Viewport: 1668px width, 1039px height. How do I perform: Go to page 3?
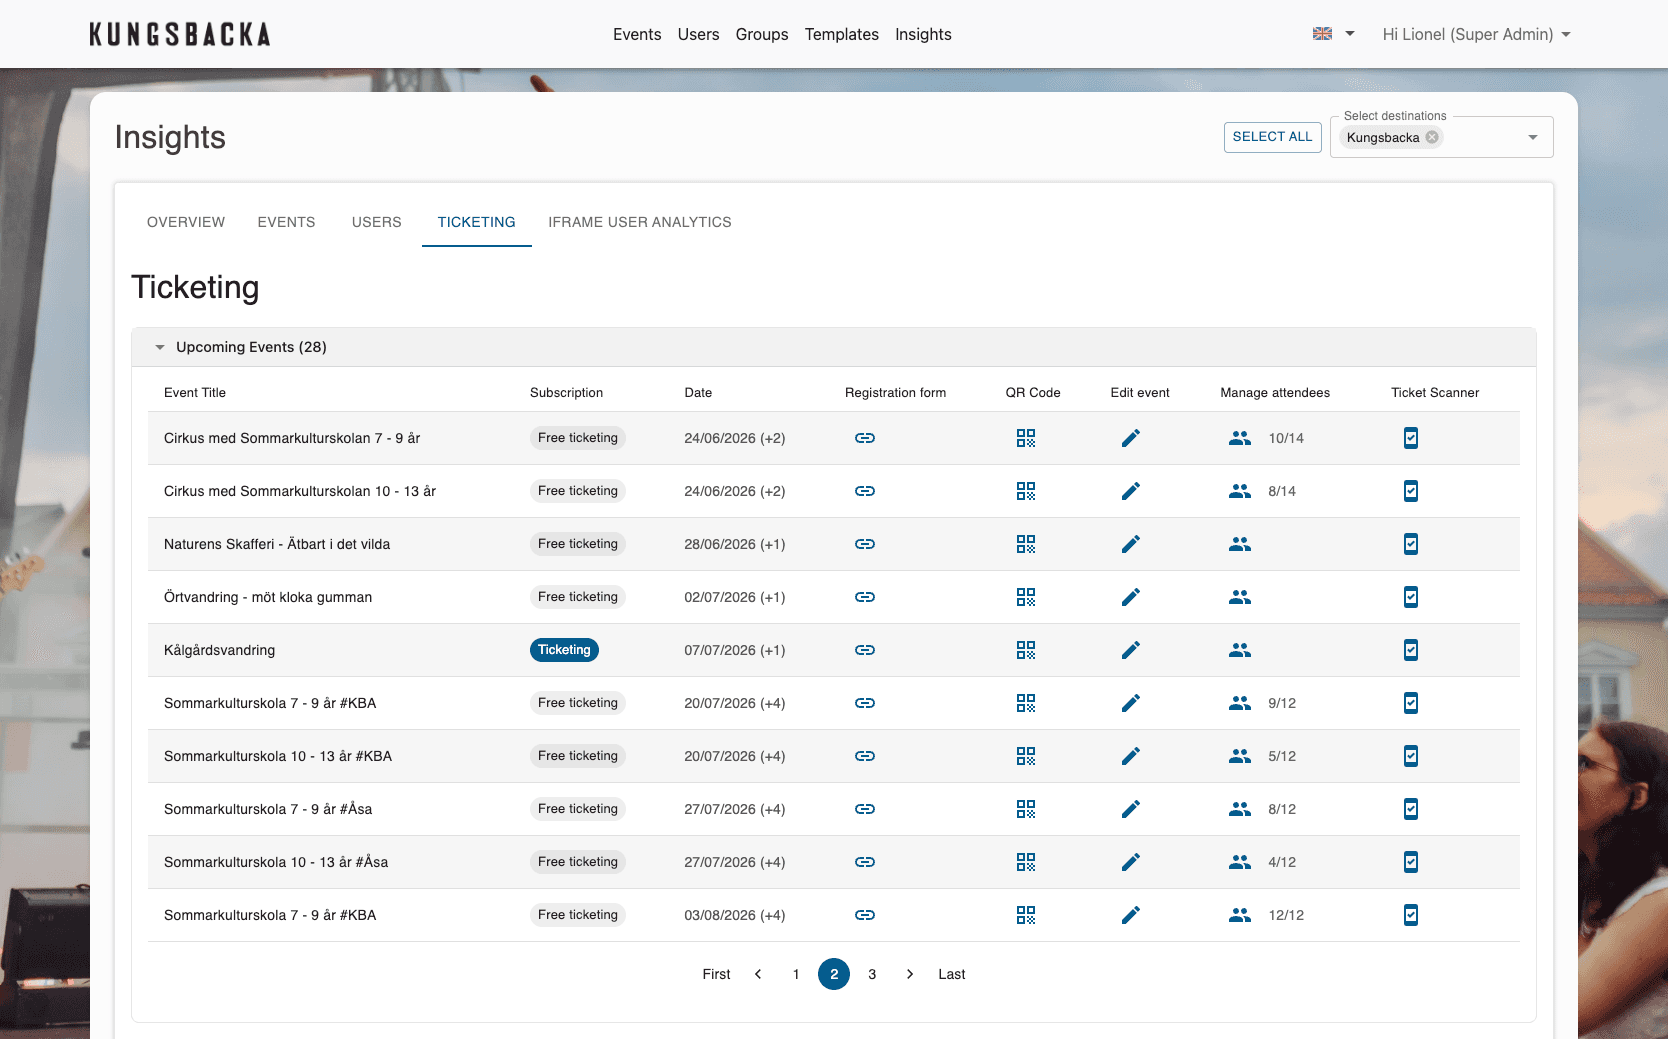pyautogui.click(x=872, y=974)
